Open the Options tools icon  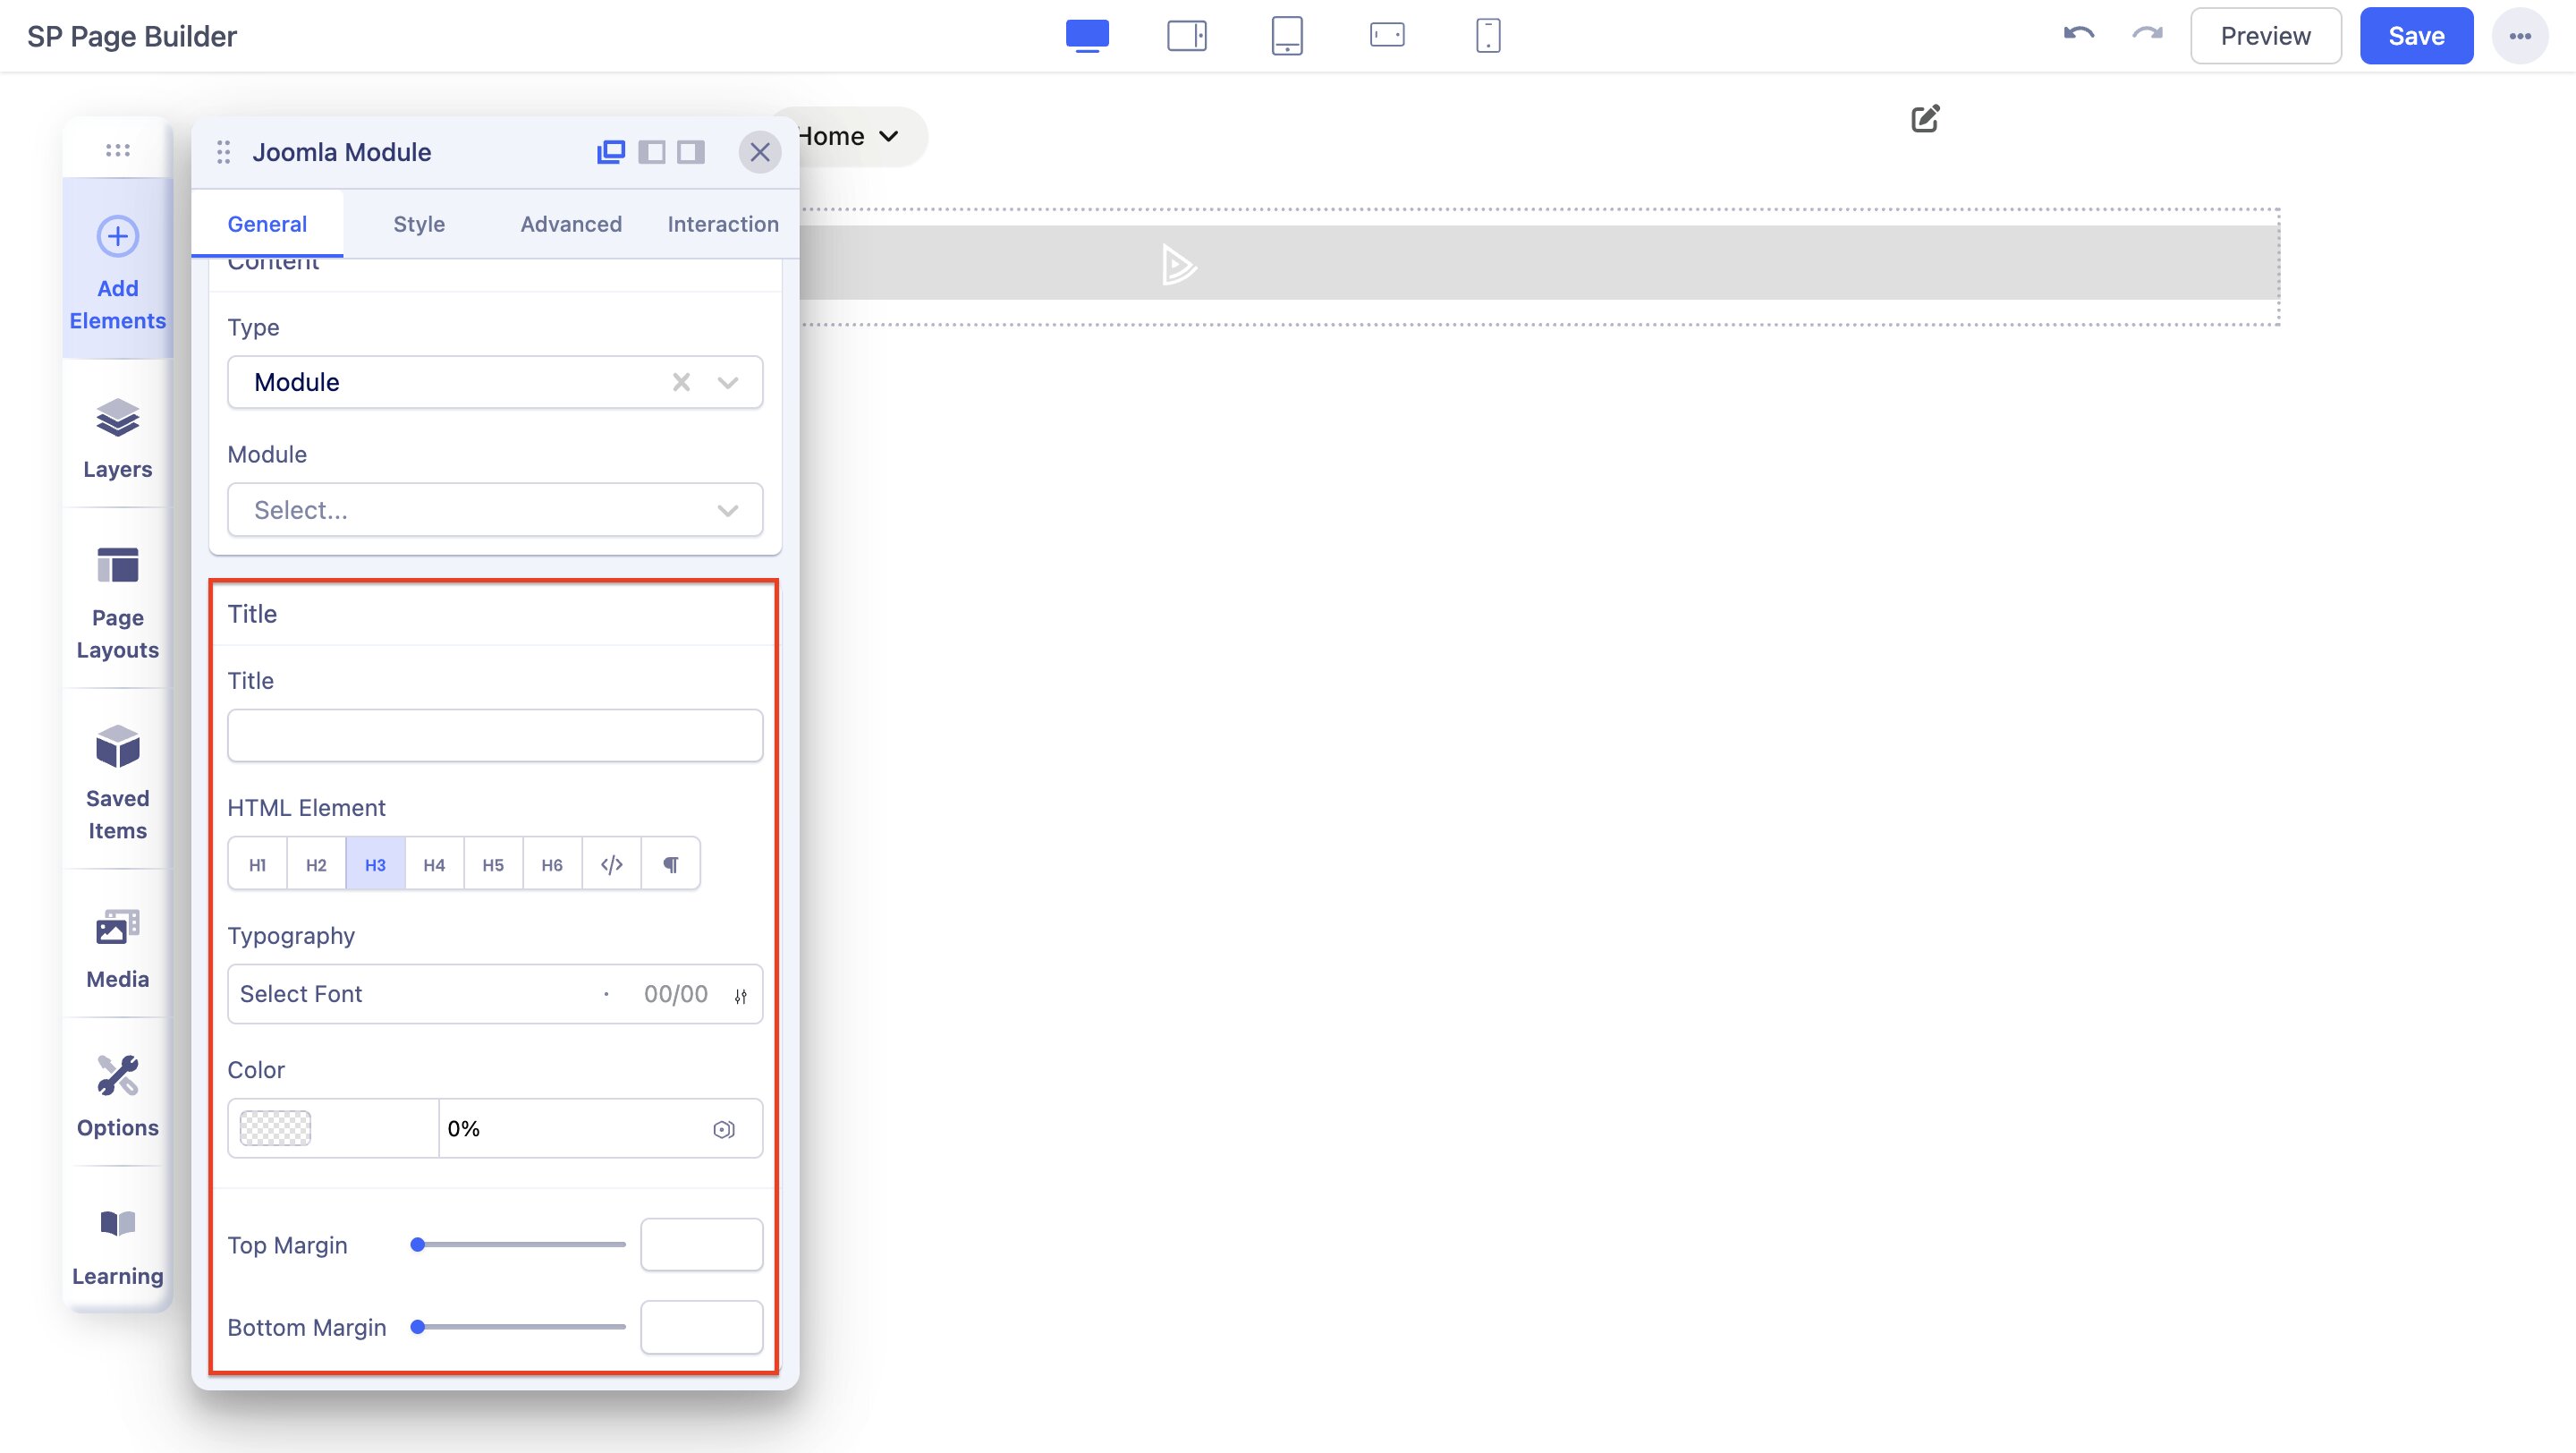[117, 1095]
